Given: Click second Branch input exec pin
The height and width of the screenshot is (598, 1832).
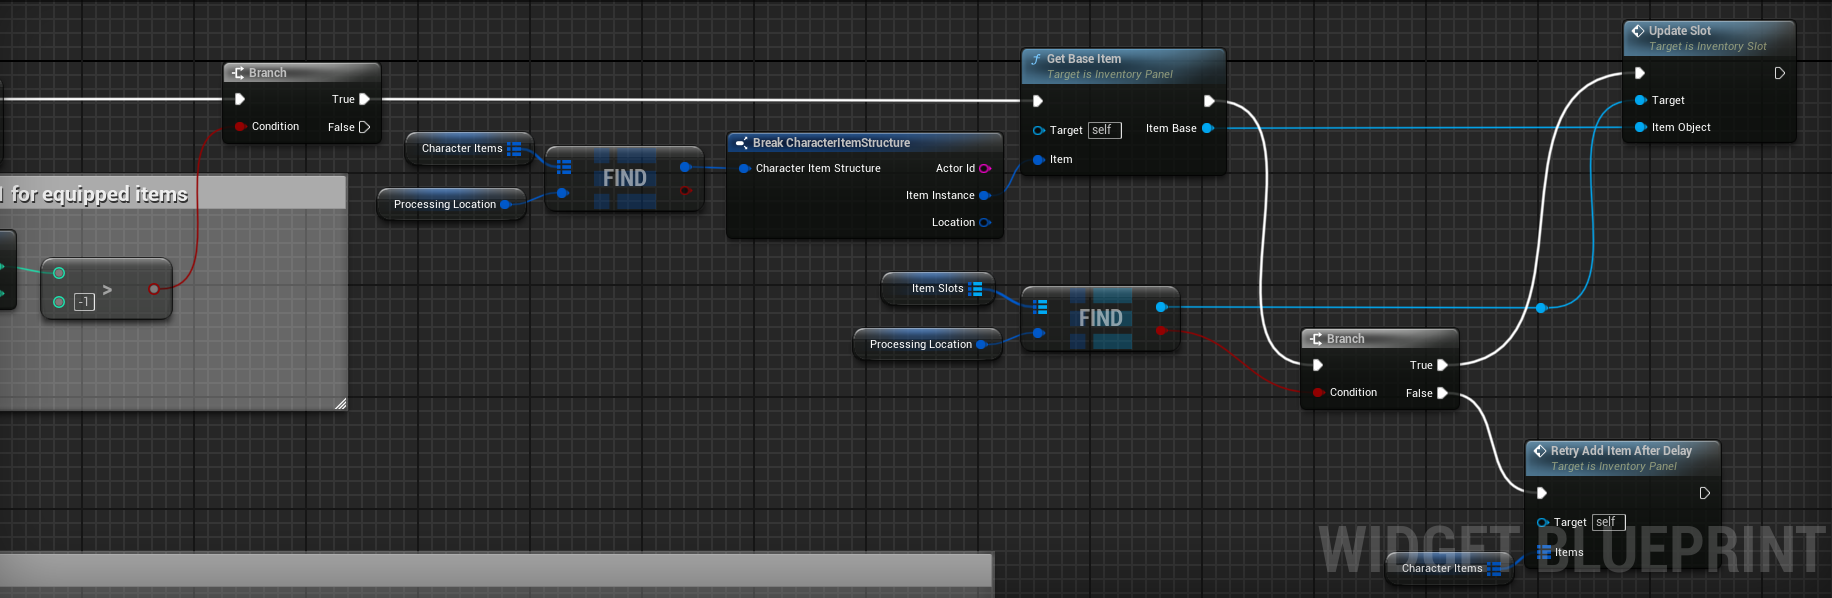Looking at the screenshot, I should [x=1318, y=365].
